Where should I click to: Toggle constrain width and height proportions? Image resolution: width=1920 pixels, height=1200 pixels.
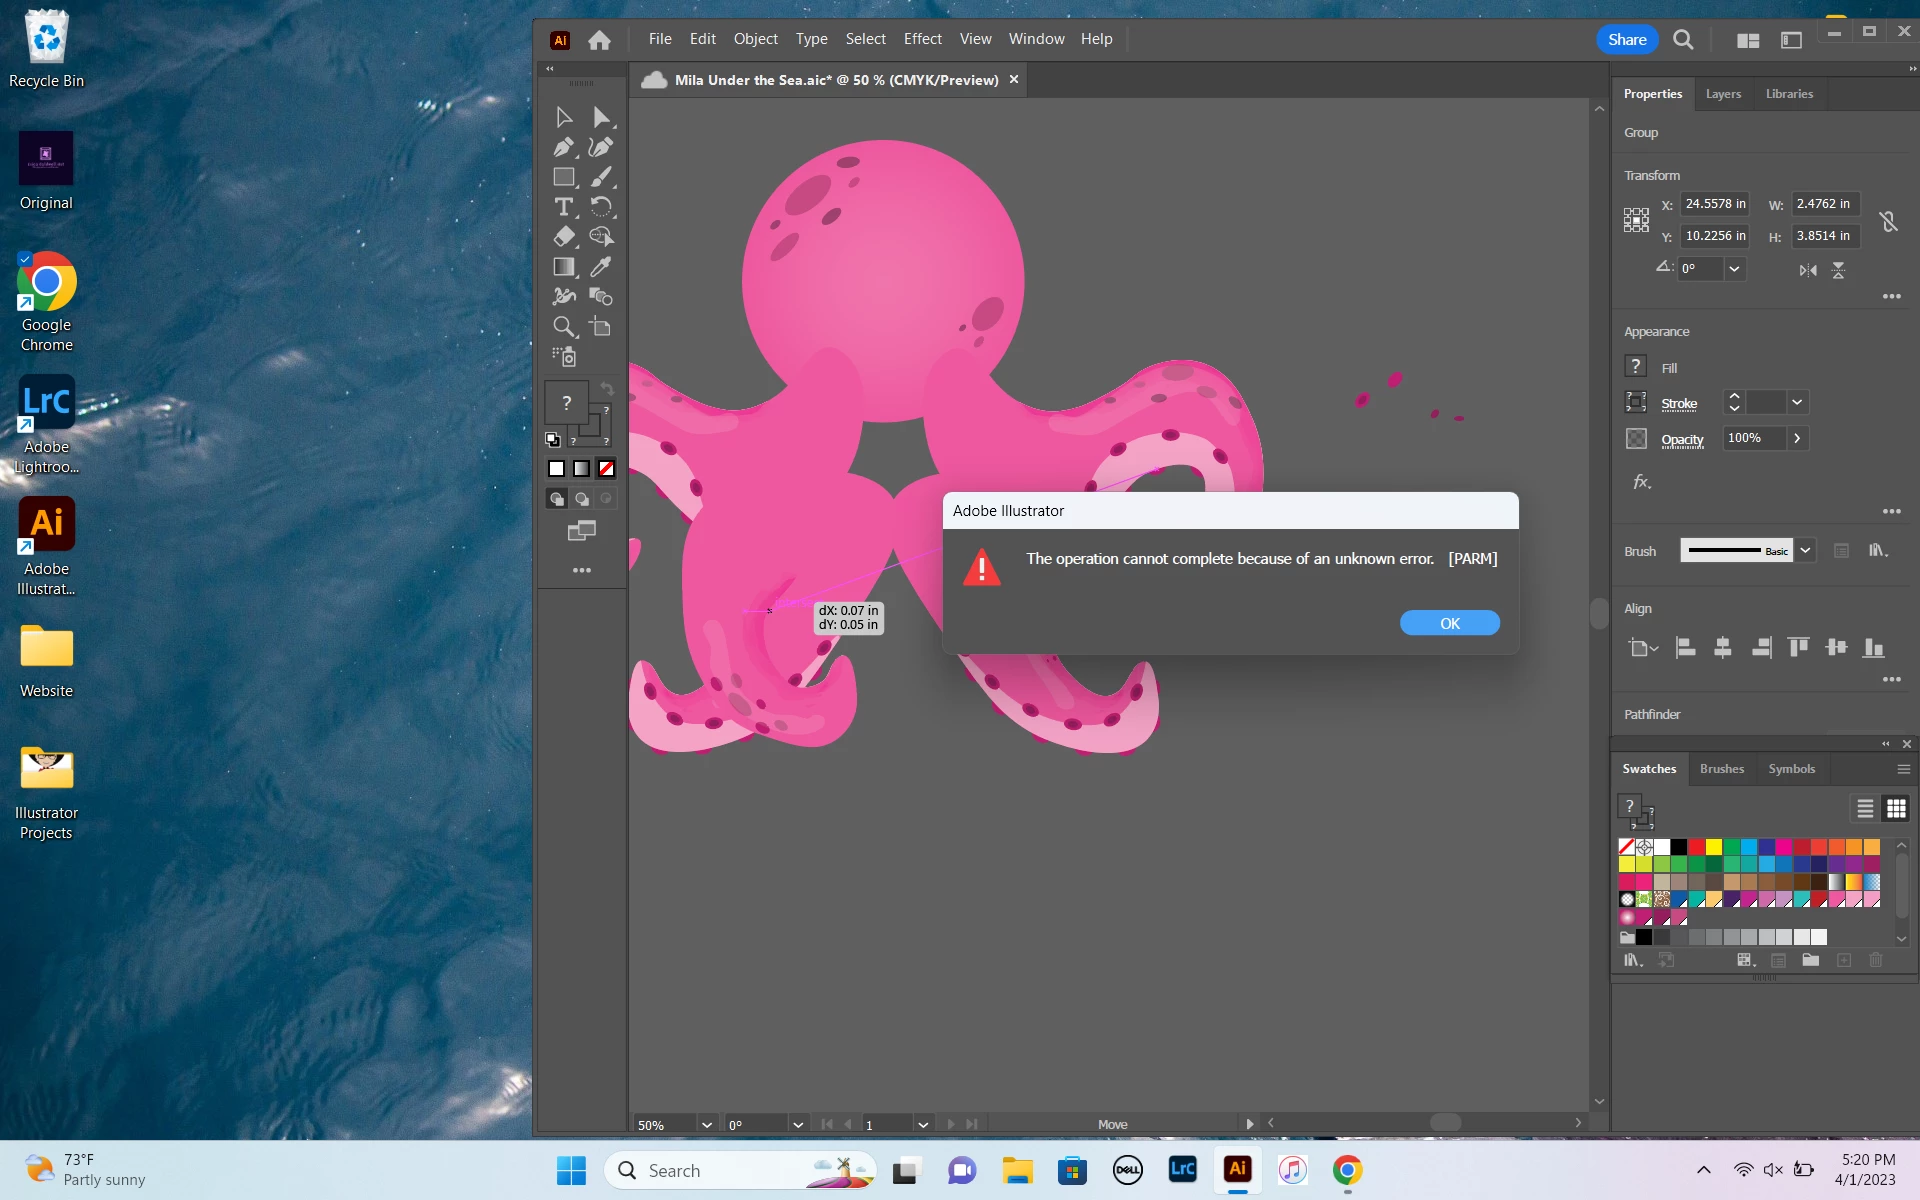pos(1888,221)
